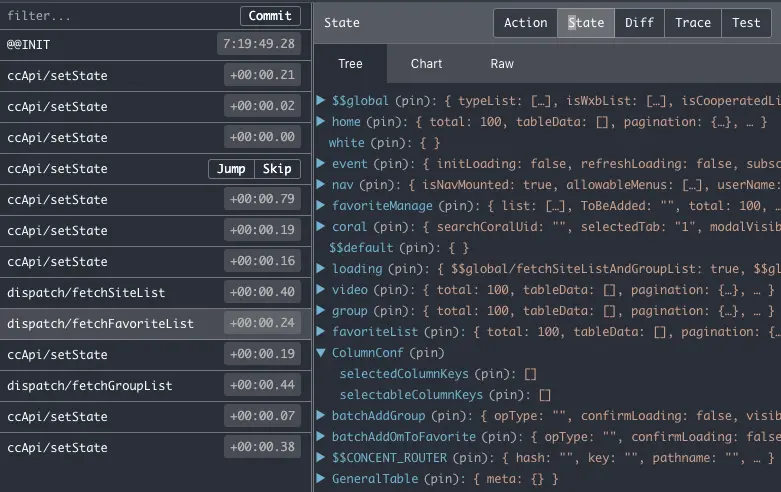Select ccApi/setState action at +00:00.02

coord(155,107)
